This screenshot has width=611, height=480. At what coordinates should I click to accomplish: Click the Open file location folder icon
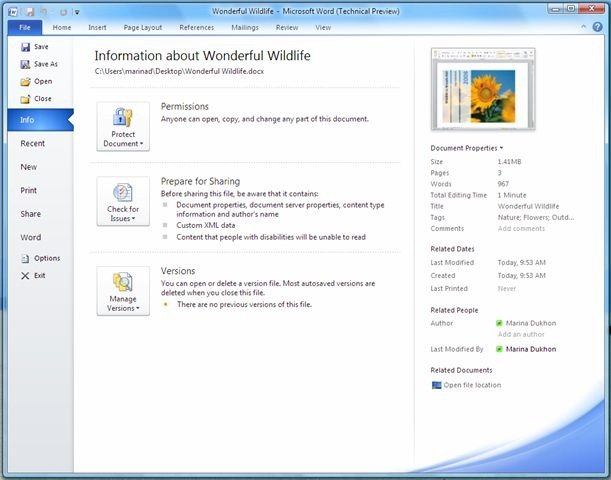pos(436,385)
